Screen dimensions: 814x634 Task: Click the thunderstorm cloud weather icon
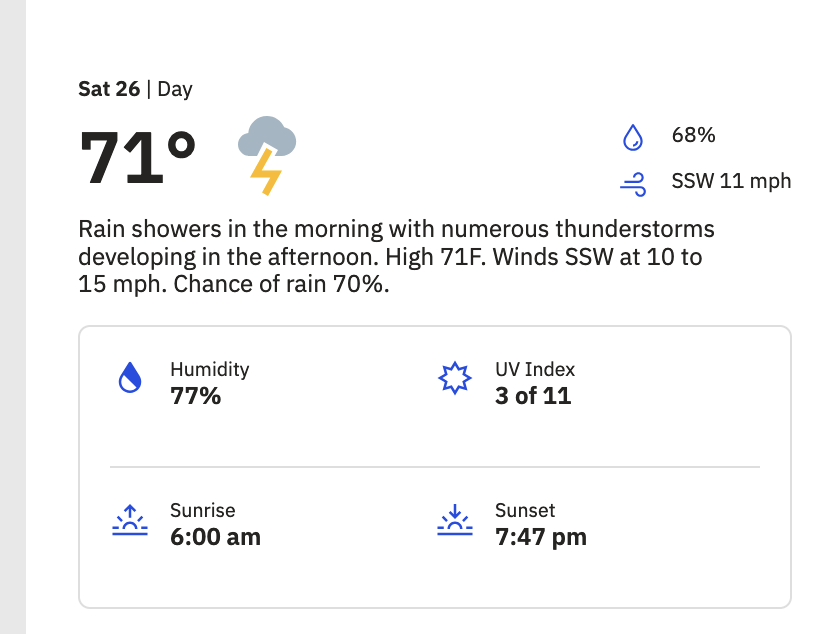click(267, 156)
